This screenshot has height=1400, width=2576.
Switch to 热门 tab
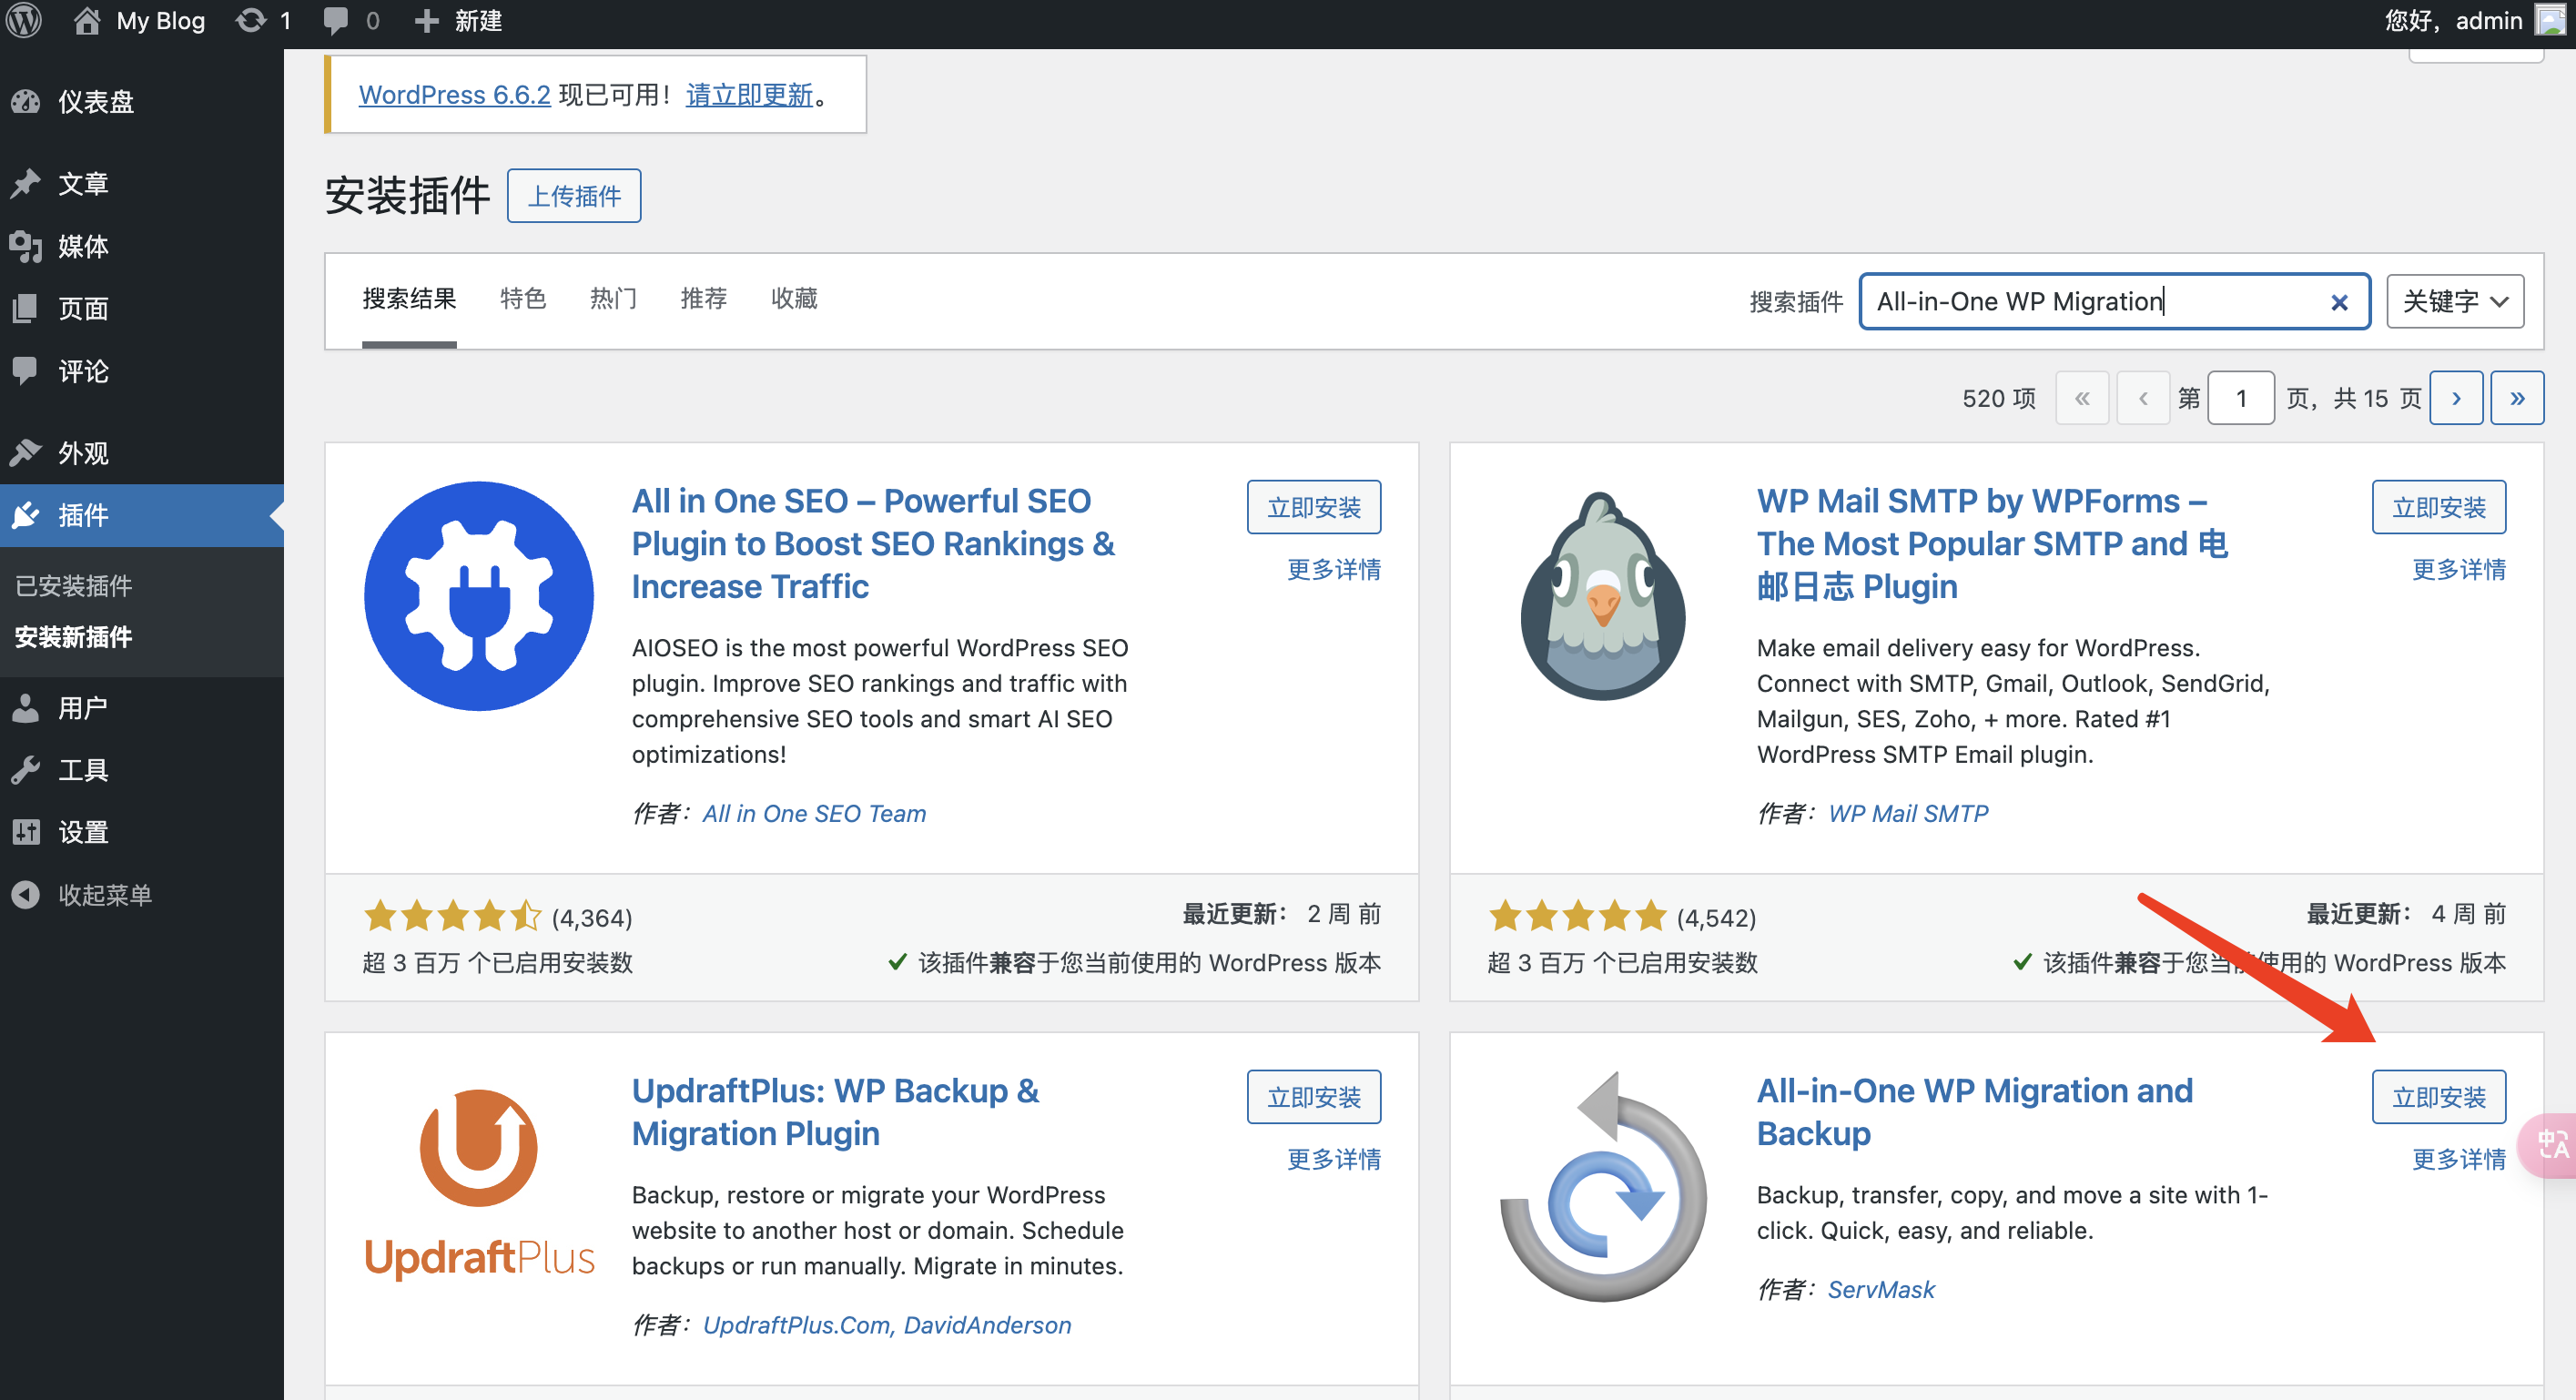[x=613, y=298]
